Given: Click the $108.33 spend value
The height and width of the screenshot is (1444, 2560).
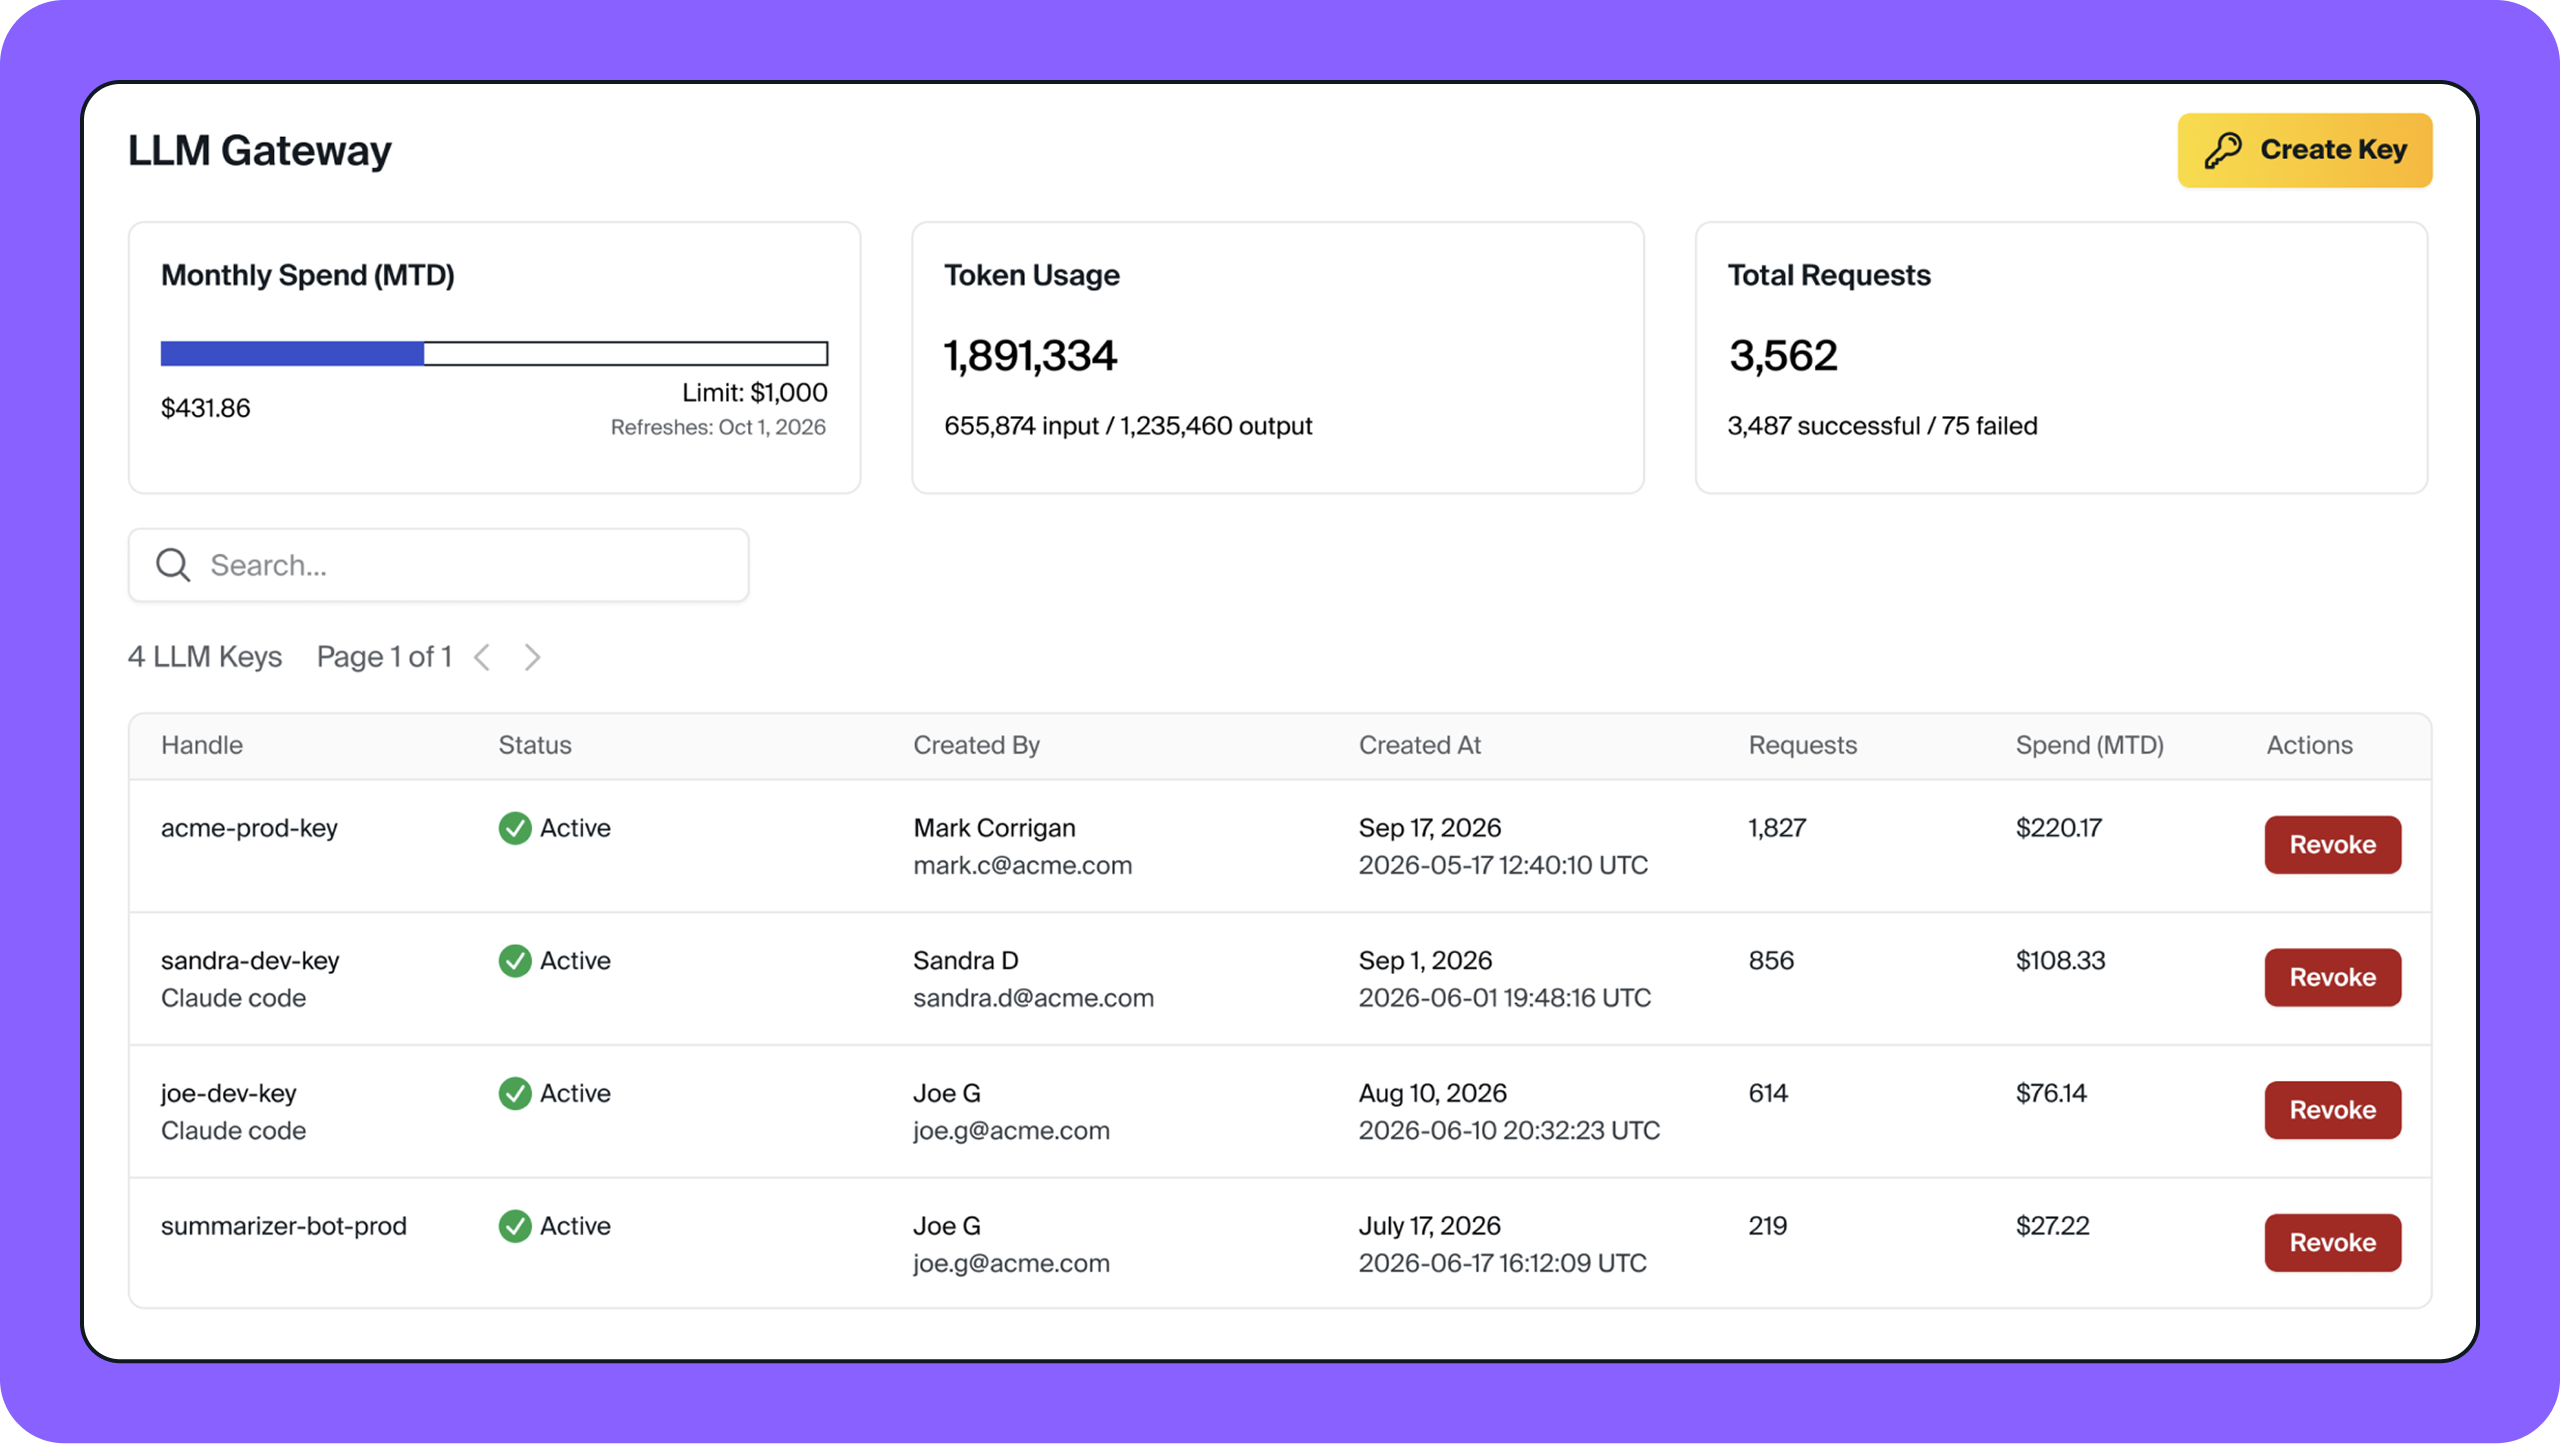Looking at the screenshot, I should (x=2060, y=961).
